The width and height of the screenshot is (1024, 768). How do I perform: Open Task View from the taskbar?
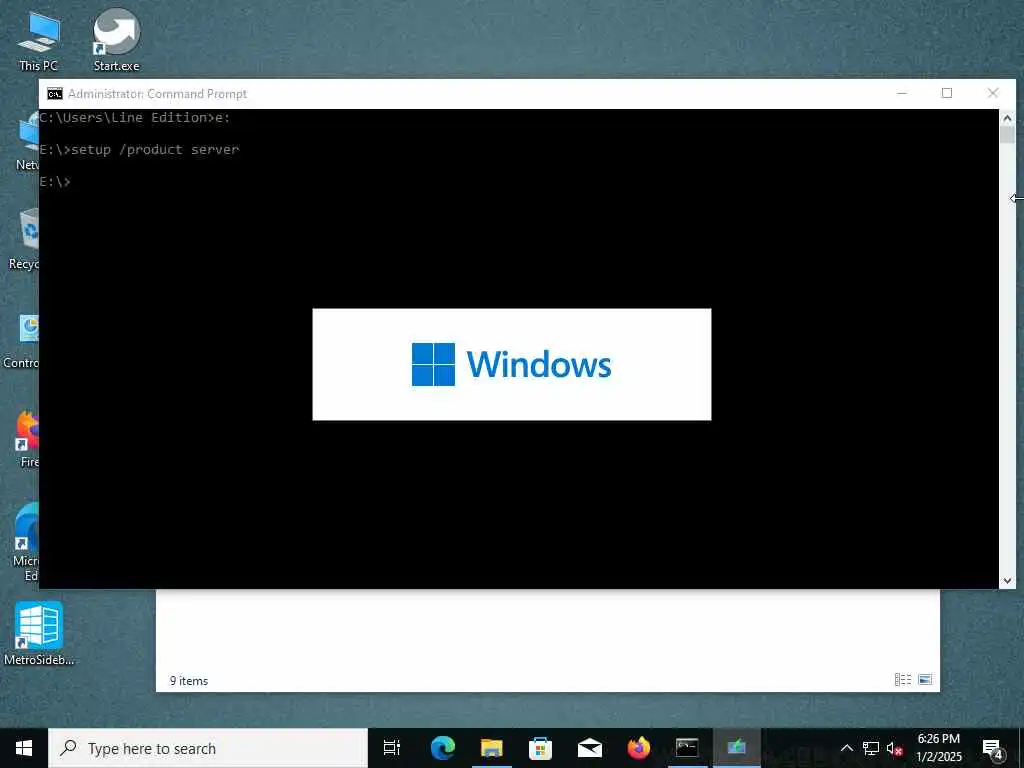coord(392,748)
